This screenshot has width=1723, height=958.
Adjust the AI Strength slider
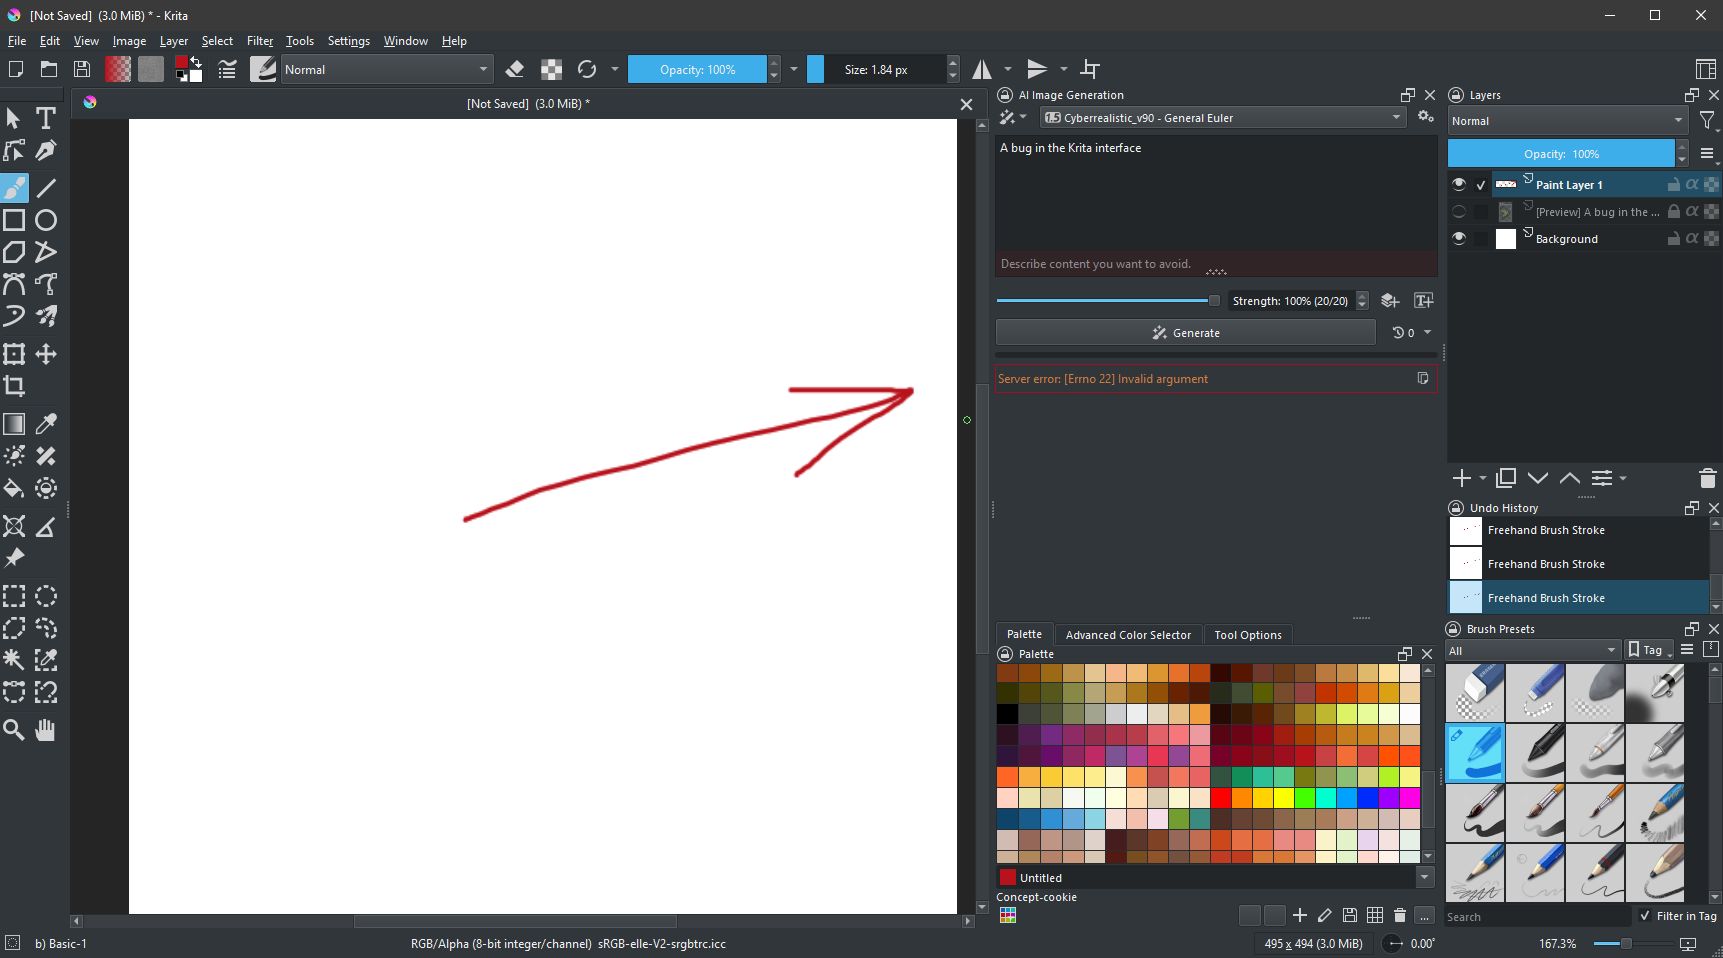[x=1108, y=300]
